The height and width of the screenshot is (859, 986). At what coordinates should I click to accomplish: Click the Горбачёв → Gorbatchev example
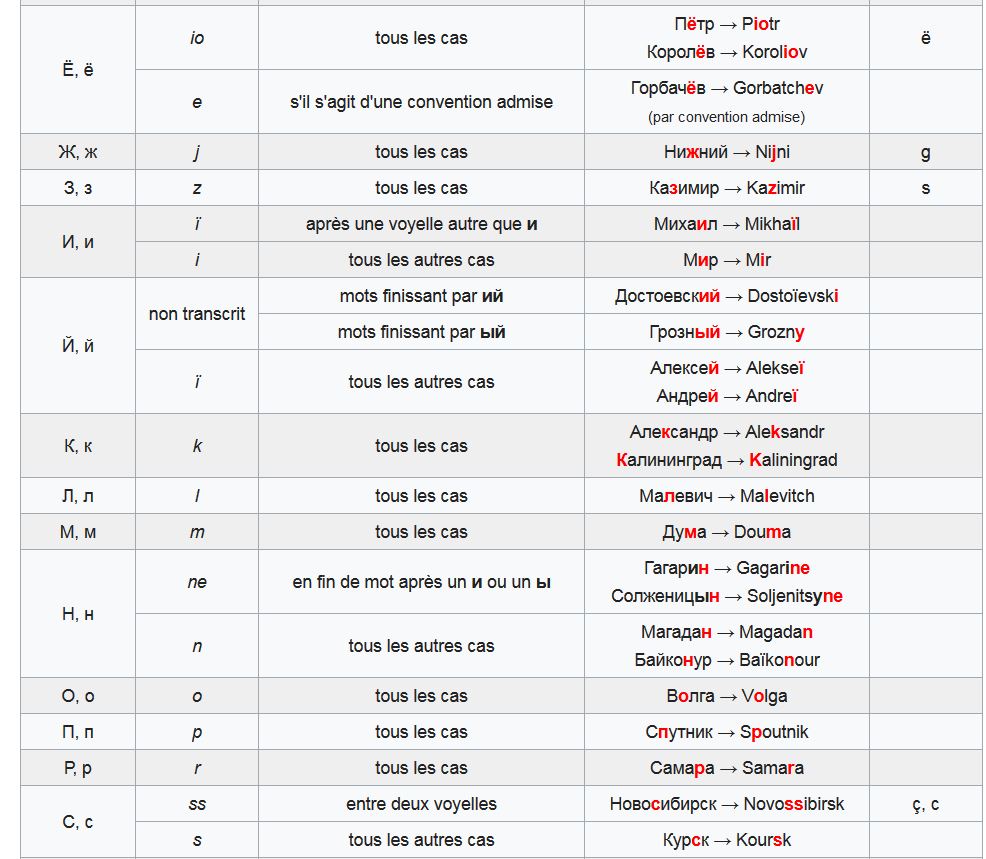click(x=726, y=88)
